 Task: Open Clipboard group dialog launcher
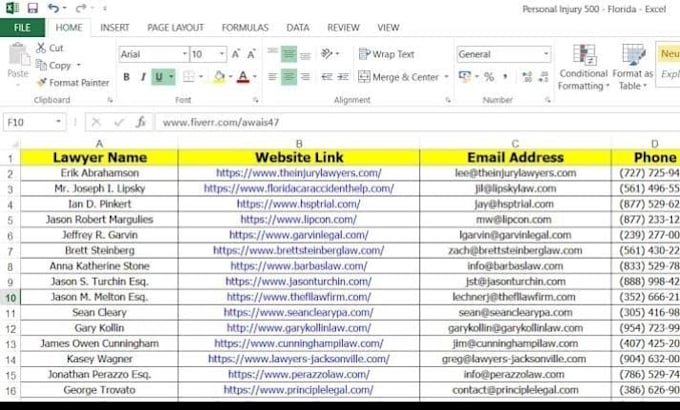(x=110, y=100)
